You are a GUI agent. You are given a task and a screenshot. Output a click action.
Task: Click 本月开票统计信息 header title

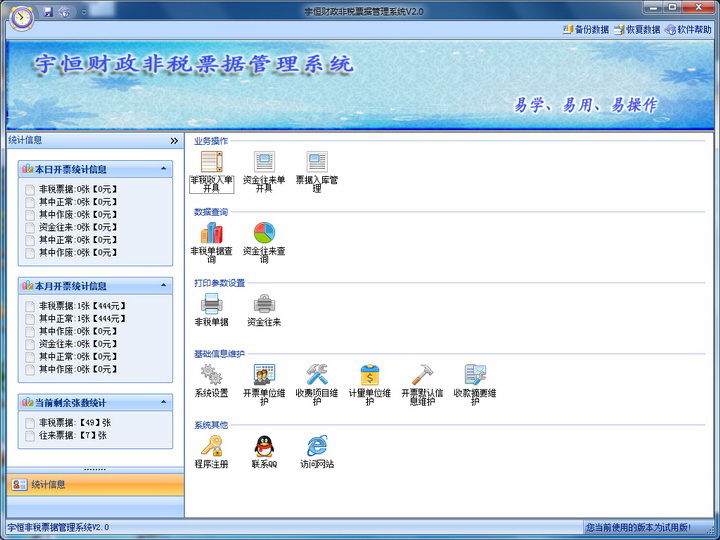[71, 286]
